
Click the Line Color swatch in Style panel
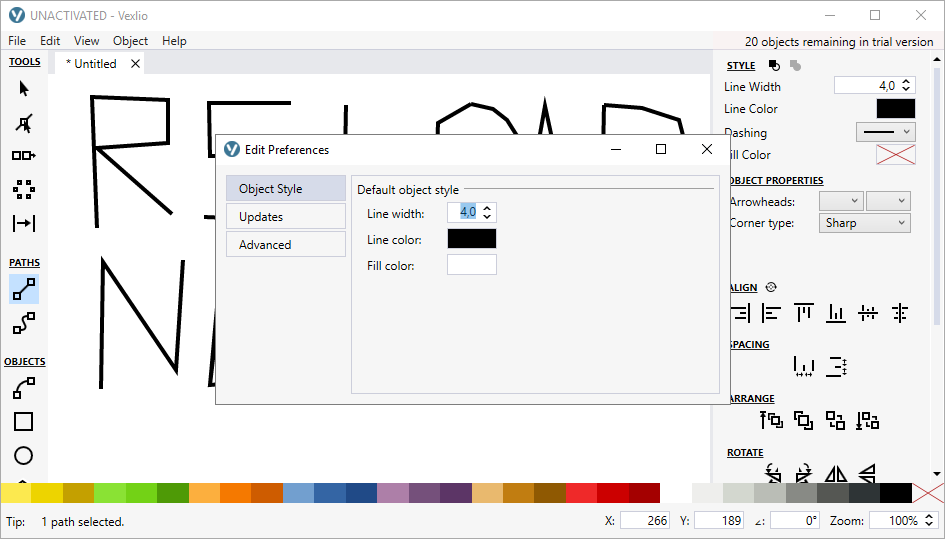pos(896,109)
